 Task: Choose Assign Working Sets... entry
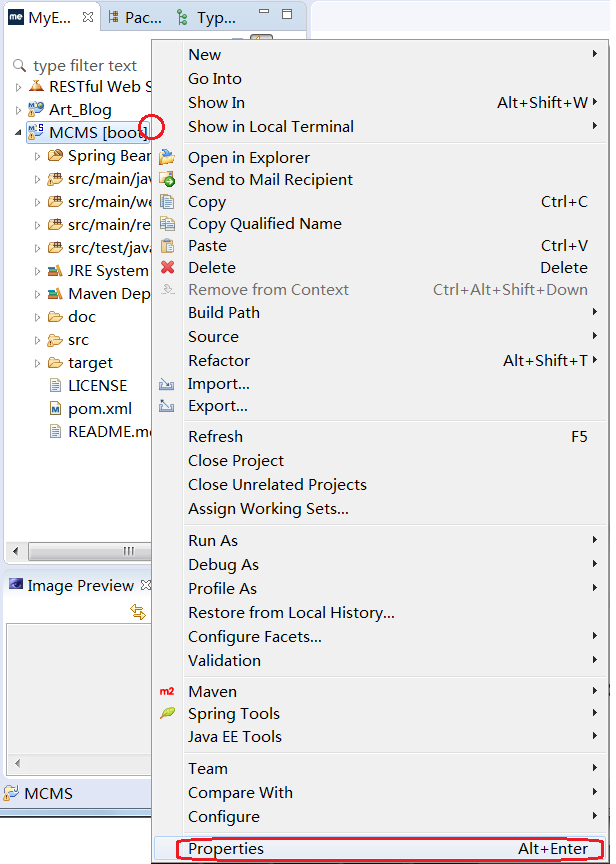380,509
